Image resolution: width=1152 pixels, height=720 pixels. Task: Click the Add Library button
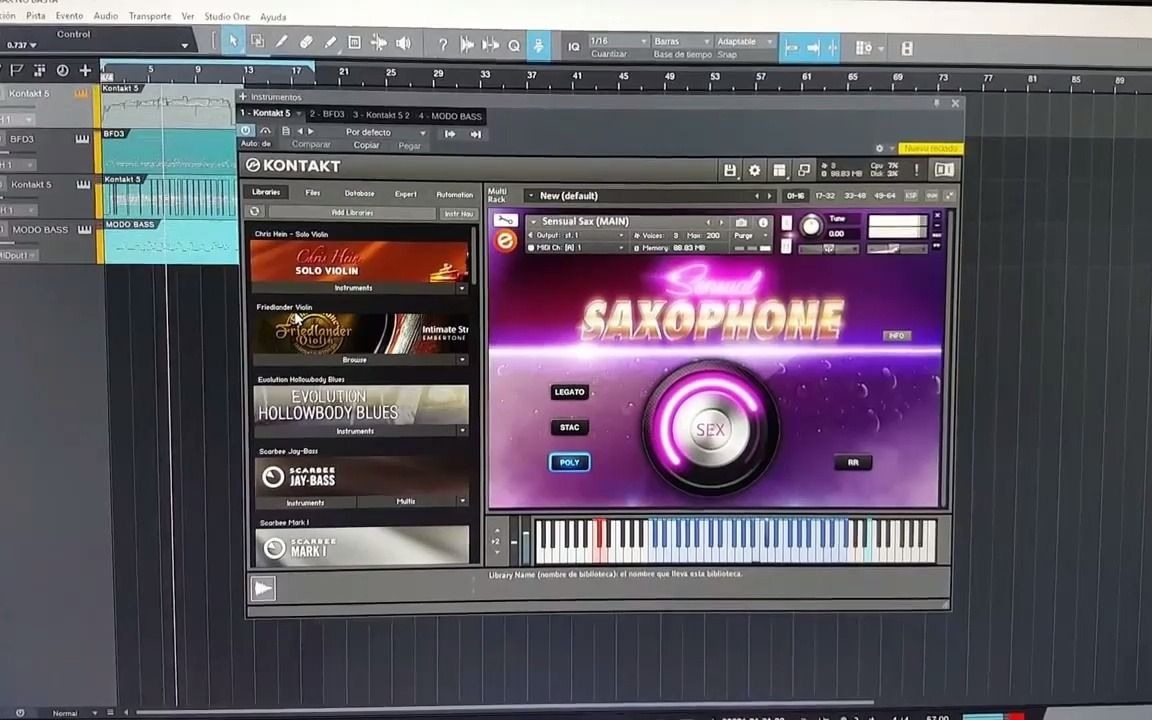click(352, 212)
